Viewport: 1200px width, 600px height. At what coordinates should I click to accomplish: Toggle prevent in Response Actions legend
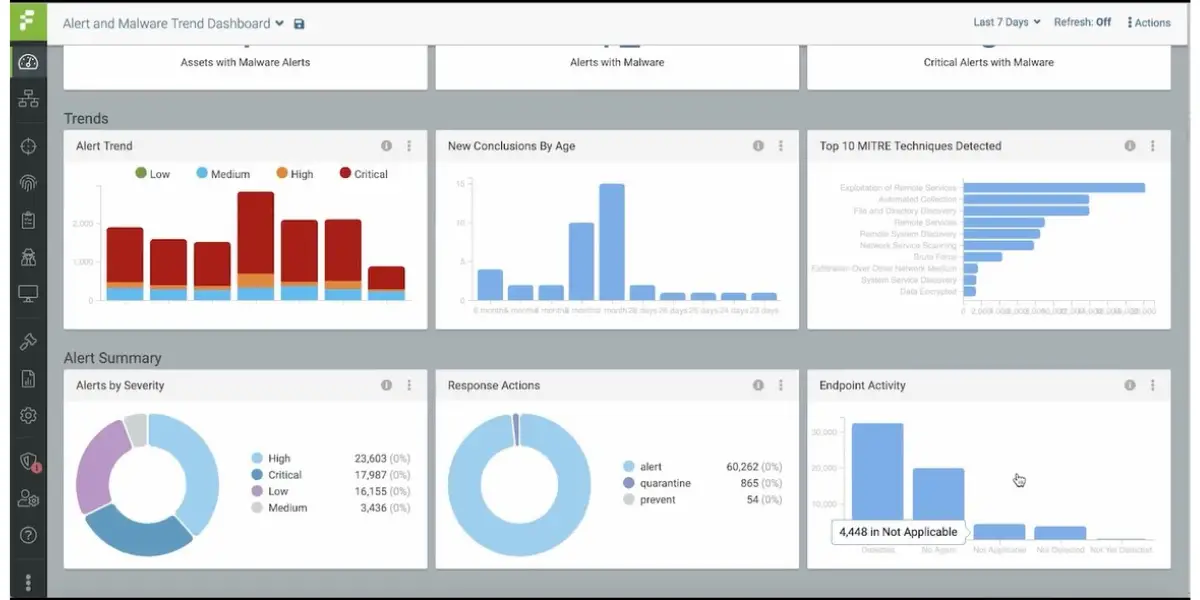tap(649, 499)
